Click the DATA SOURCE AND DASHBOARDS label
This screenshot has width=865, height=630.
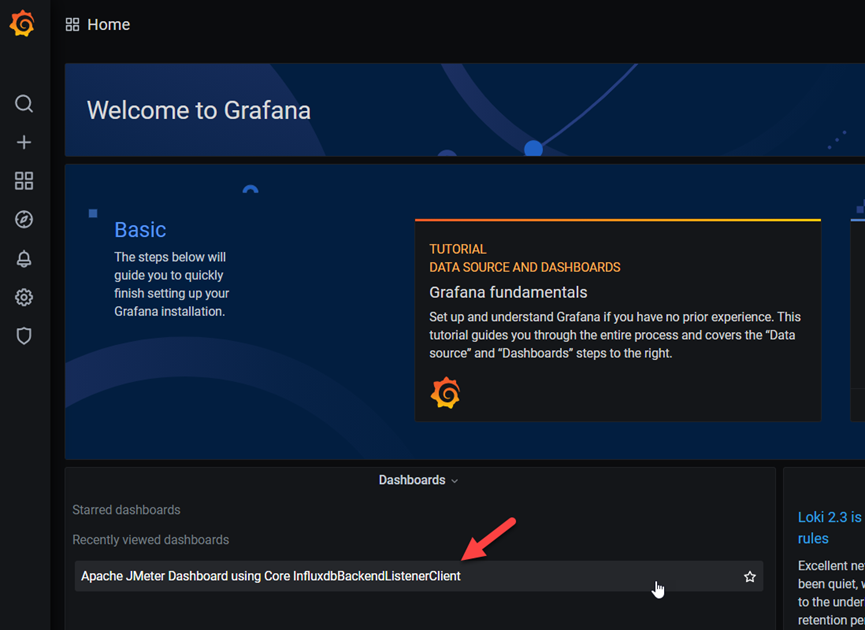pos(525,267)
